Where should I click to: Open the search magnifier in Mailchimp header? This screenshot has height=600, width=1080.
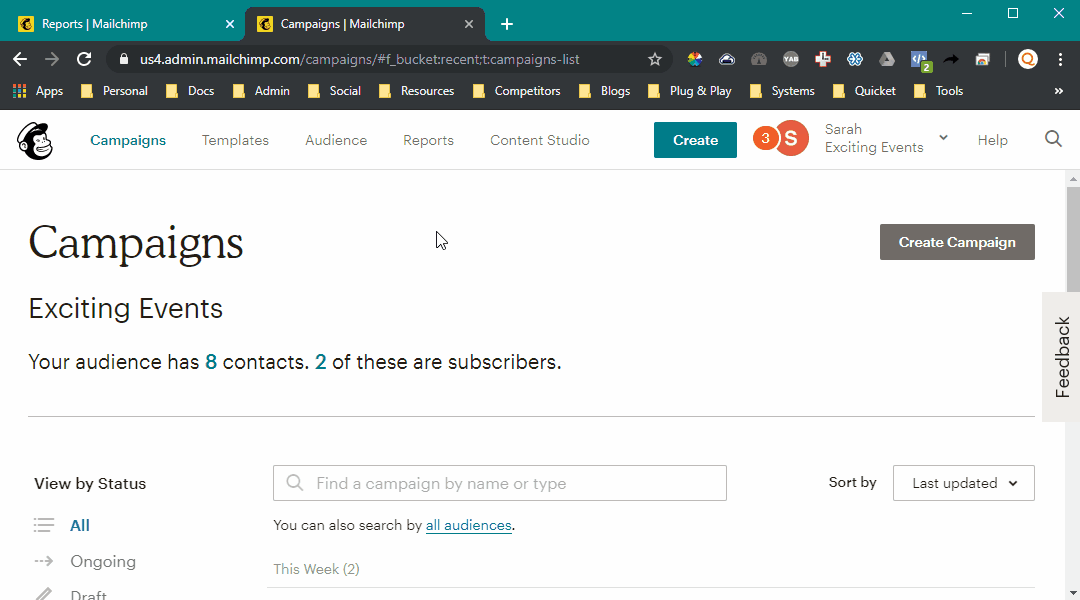point(1053,139)
